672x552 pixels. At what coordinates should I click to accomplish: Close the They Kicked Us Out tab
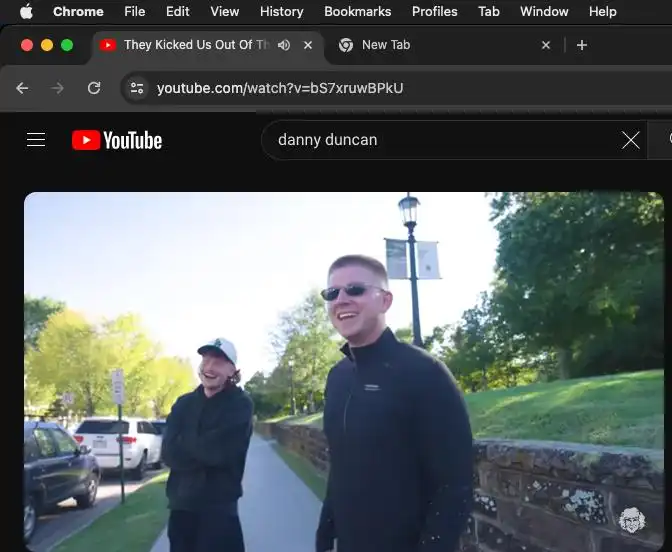pyautogui.click(x=308, y=45)
